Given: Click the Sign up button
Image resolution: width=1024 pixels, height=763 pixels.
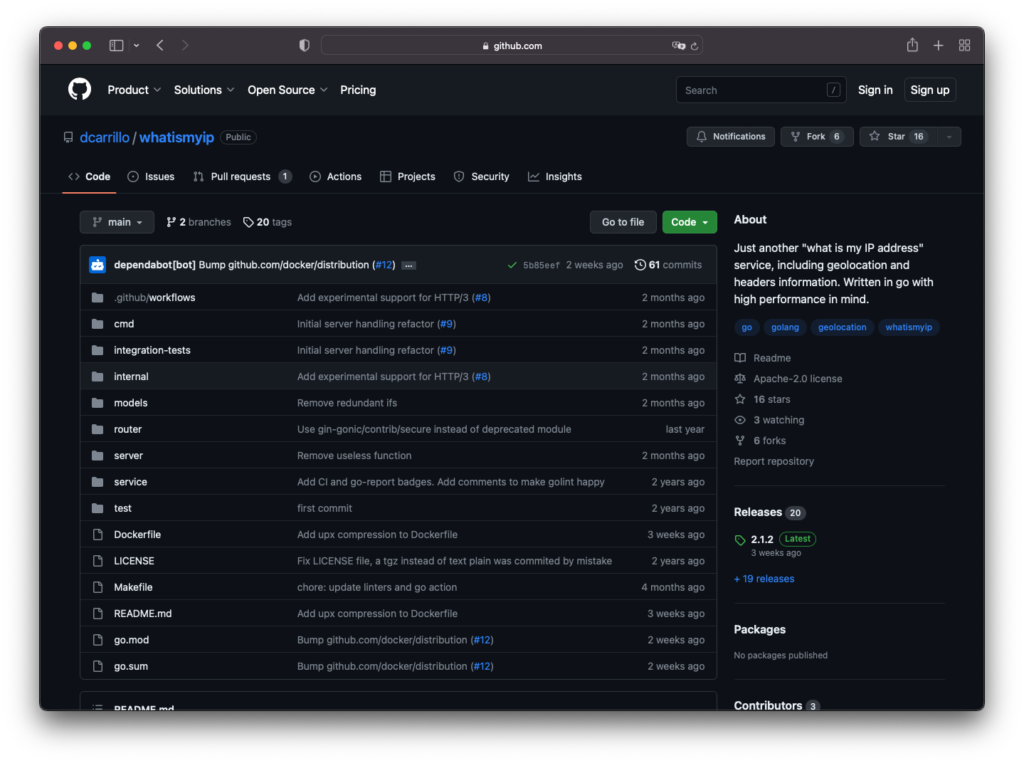Looking at the screenshot, I should [930, 90].
